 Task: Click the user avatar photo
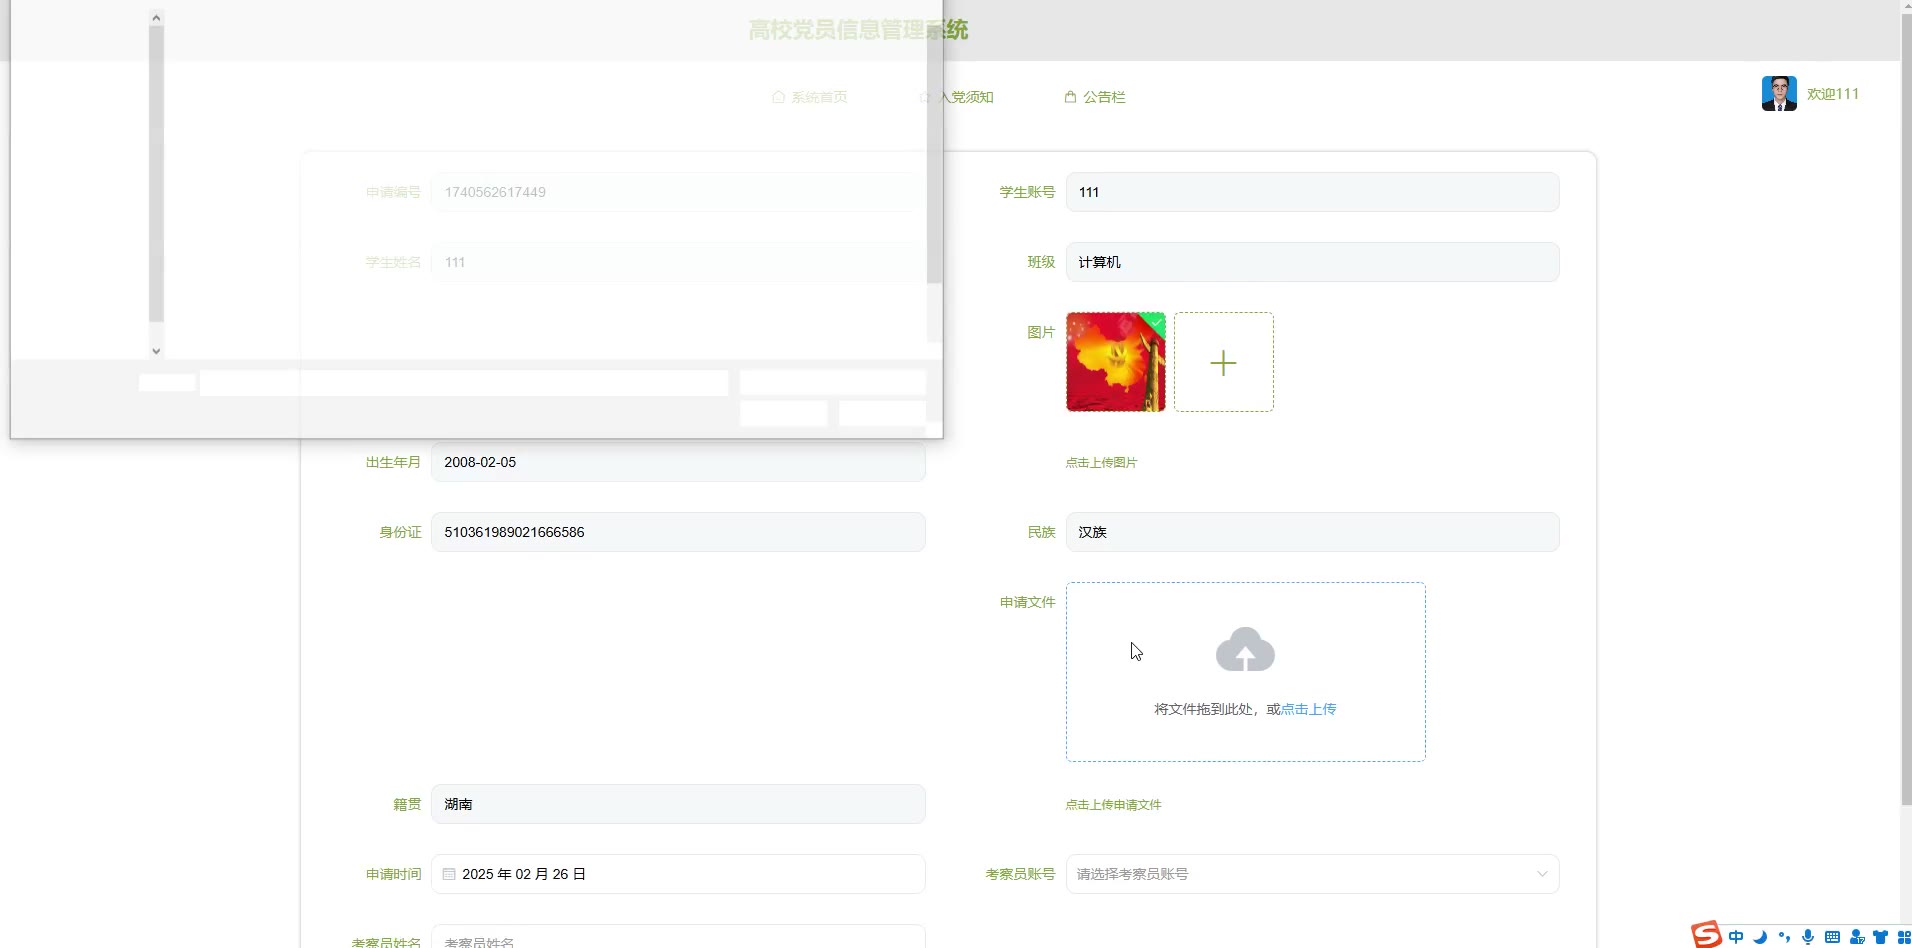tap(1779, 94)
